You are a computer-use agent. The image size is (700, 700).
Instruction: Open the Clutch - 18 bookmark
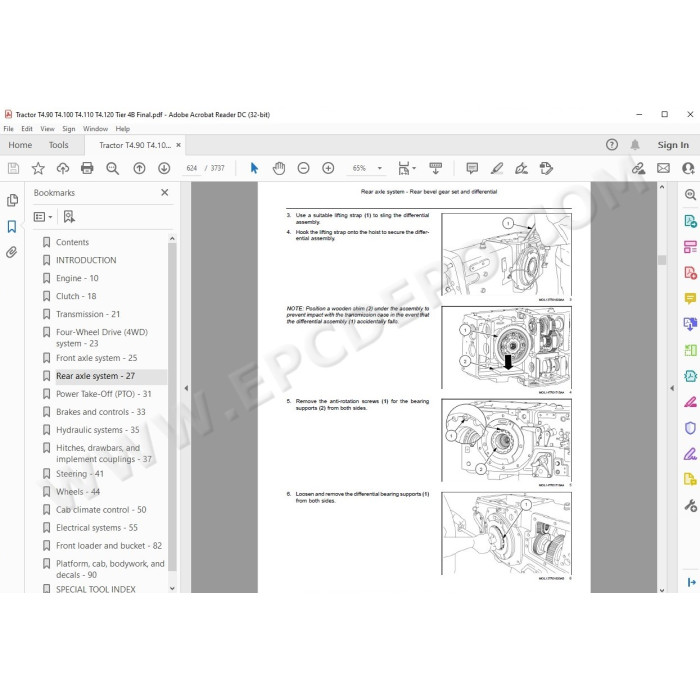76,296
